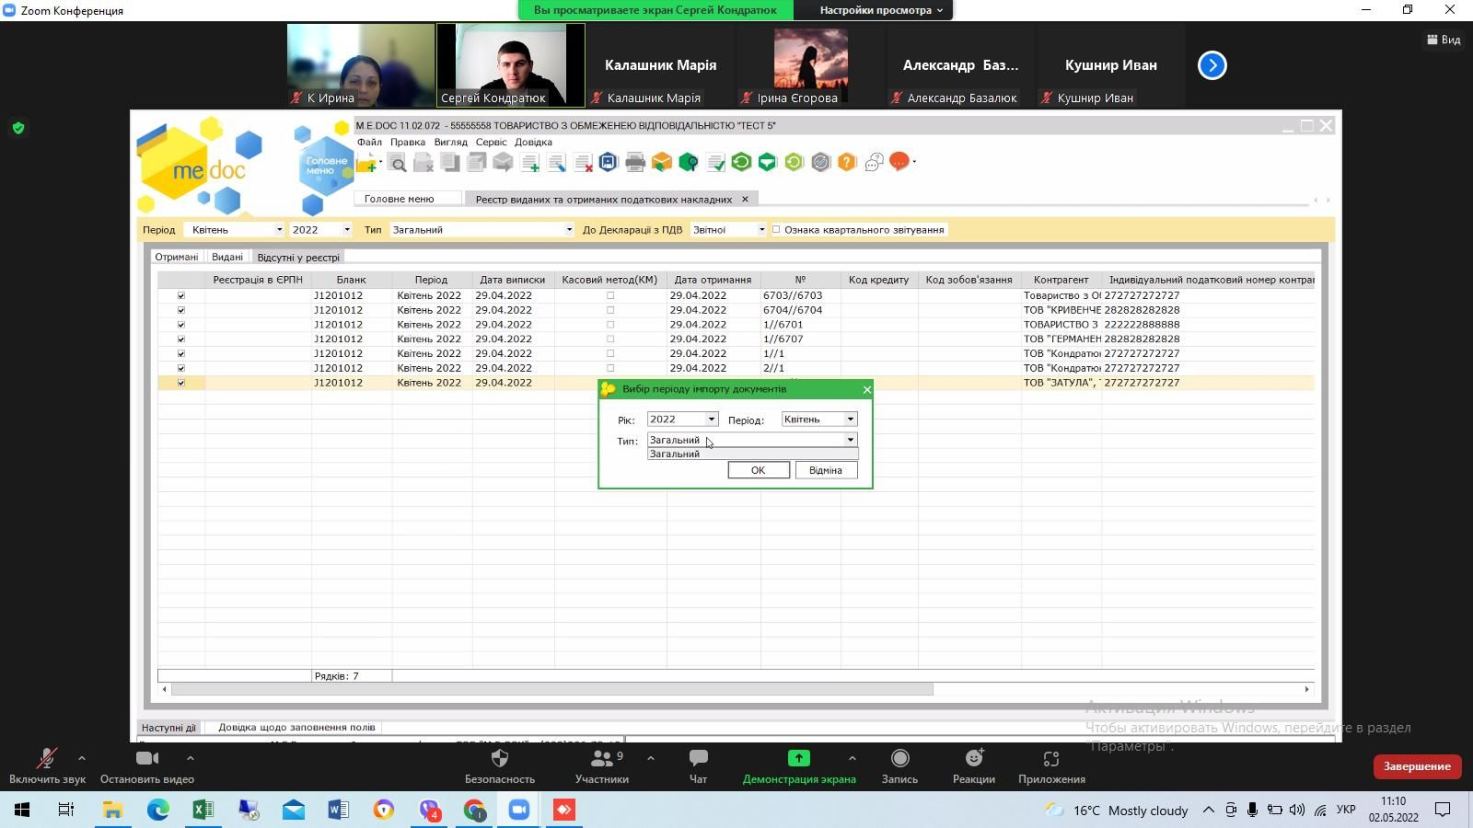Viewport: 1473px width, 828px height.
Task: Click the horizontal scrollbar under the table
Action: tap(553, 689)
